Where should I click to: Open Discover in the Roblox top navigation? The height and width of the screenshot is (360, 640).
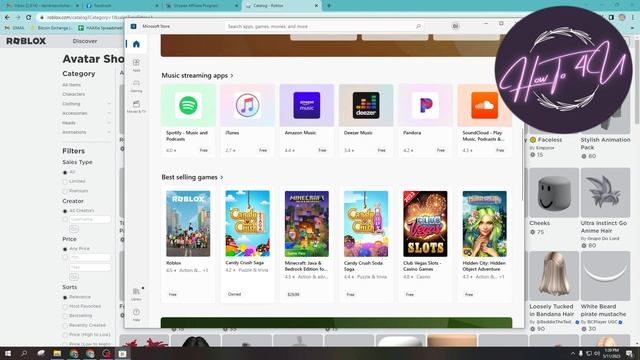[85, 41]
